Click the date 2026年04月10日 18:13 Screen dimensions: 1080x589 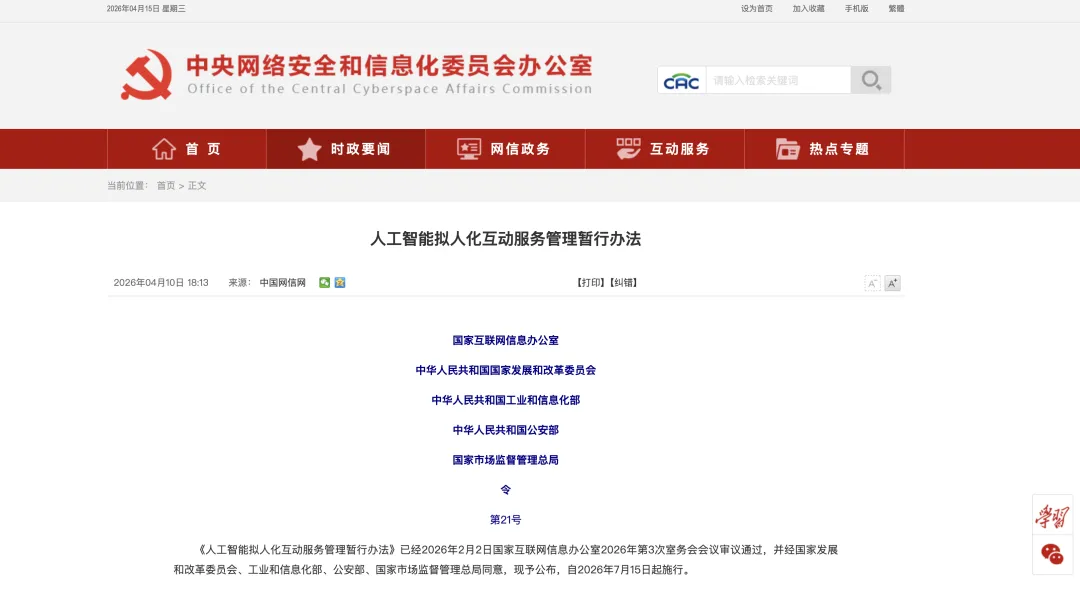pyautogui.click(x=160, y=282)
